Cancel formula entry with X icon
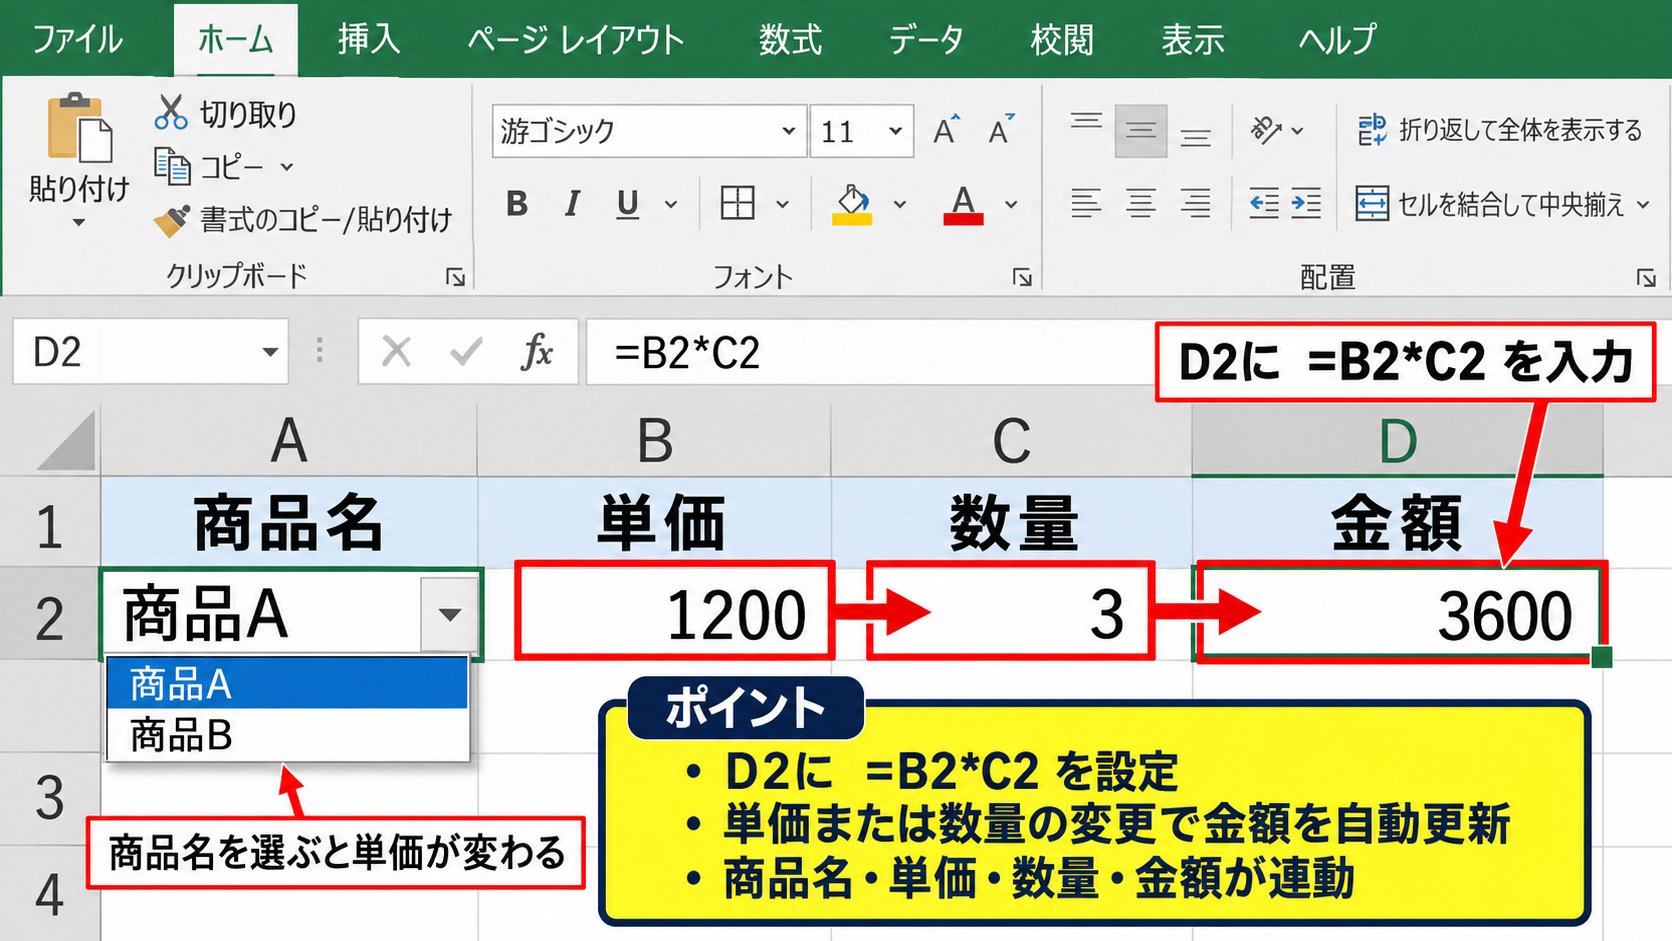 click(396, 352)
